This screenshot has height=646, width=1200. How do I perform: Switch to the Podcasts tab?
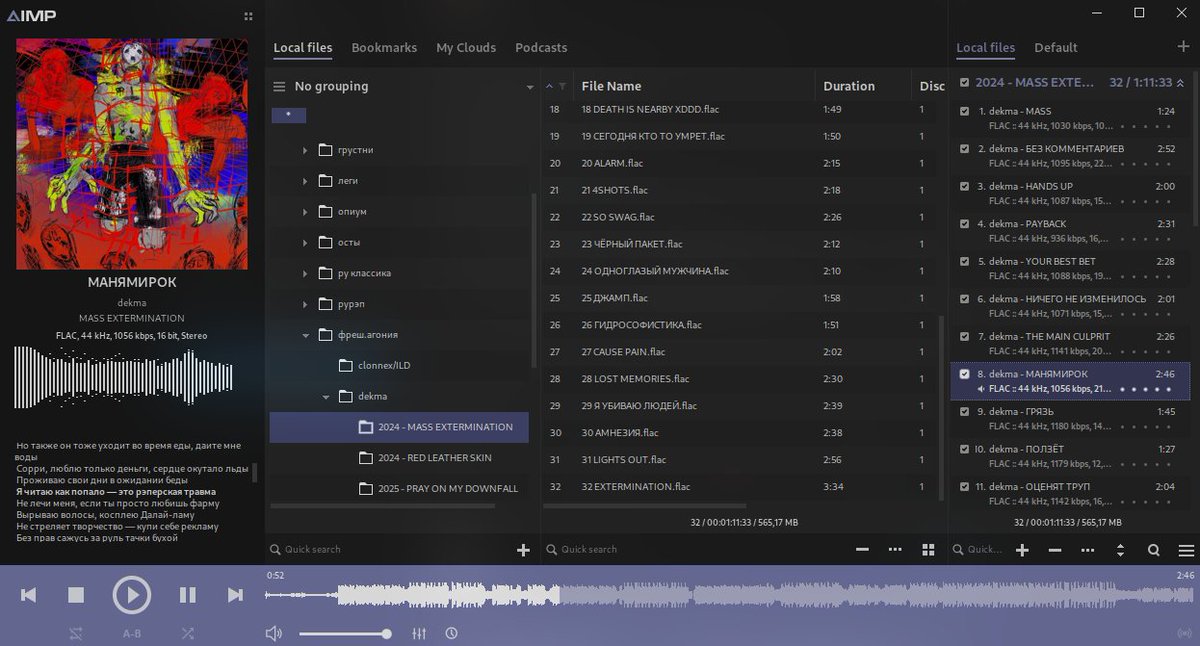click(x=541, y=47)
